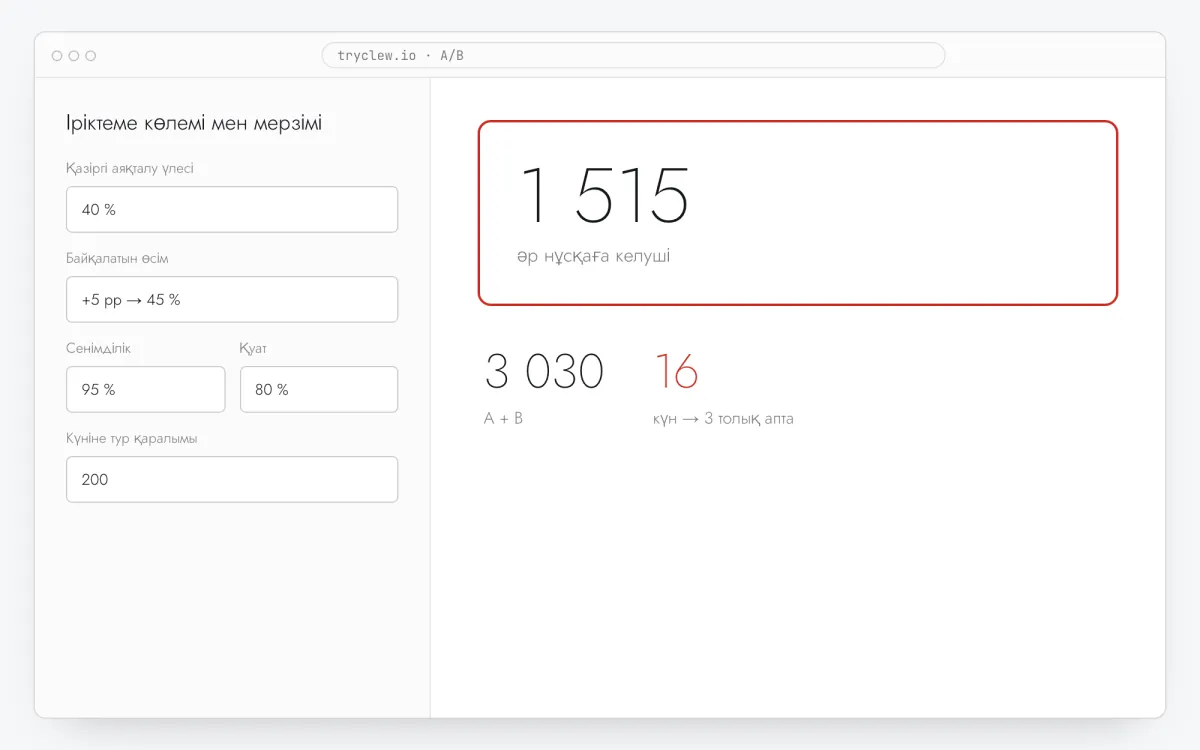Click the A + B label

point(504,418)
